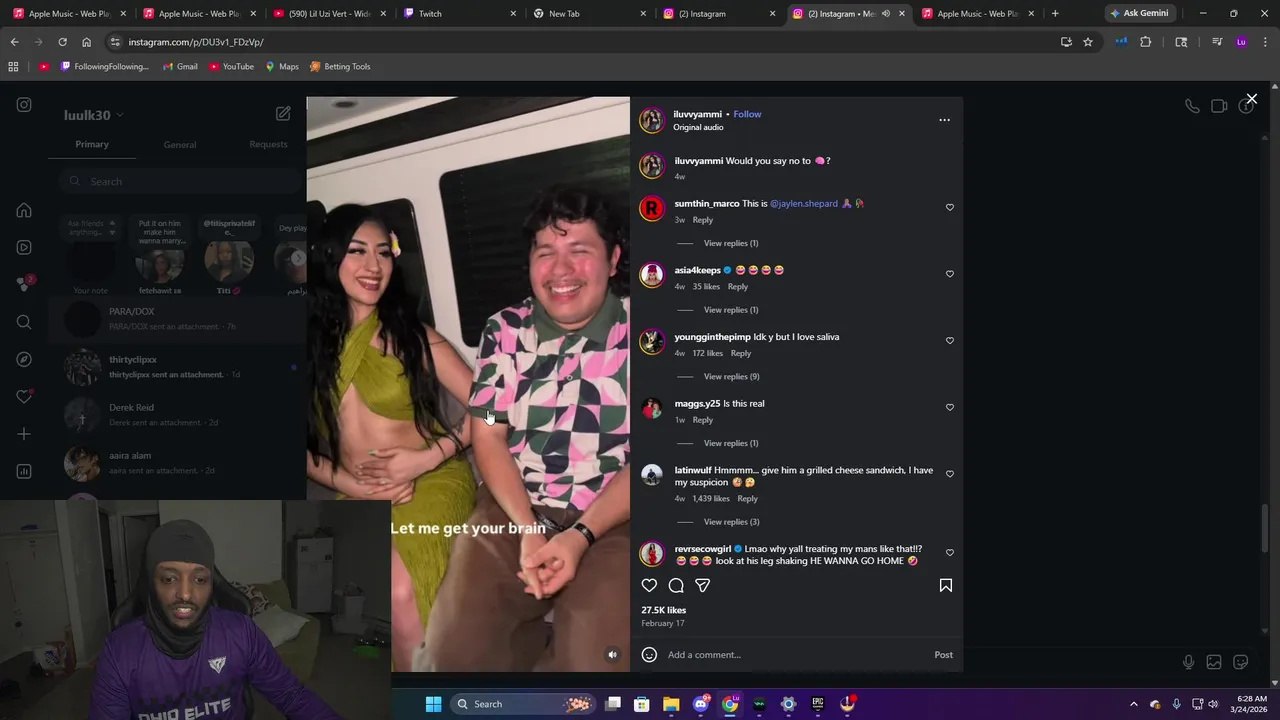
Task: Open Reels in Instagram sidebar
Action: [x=24, y=248]
